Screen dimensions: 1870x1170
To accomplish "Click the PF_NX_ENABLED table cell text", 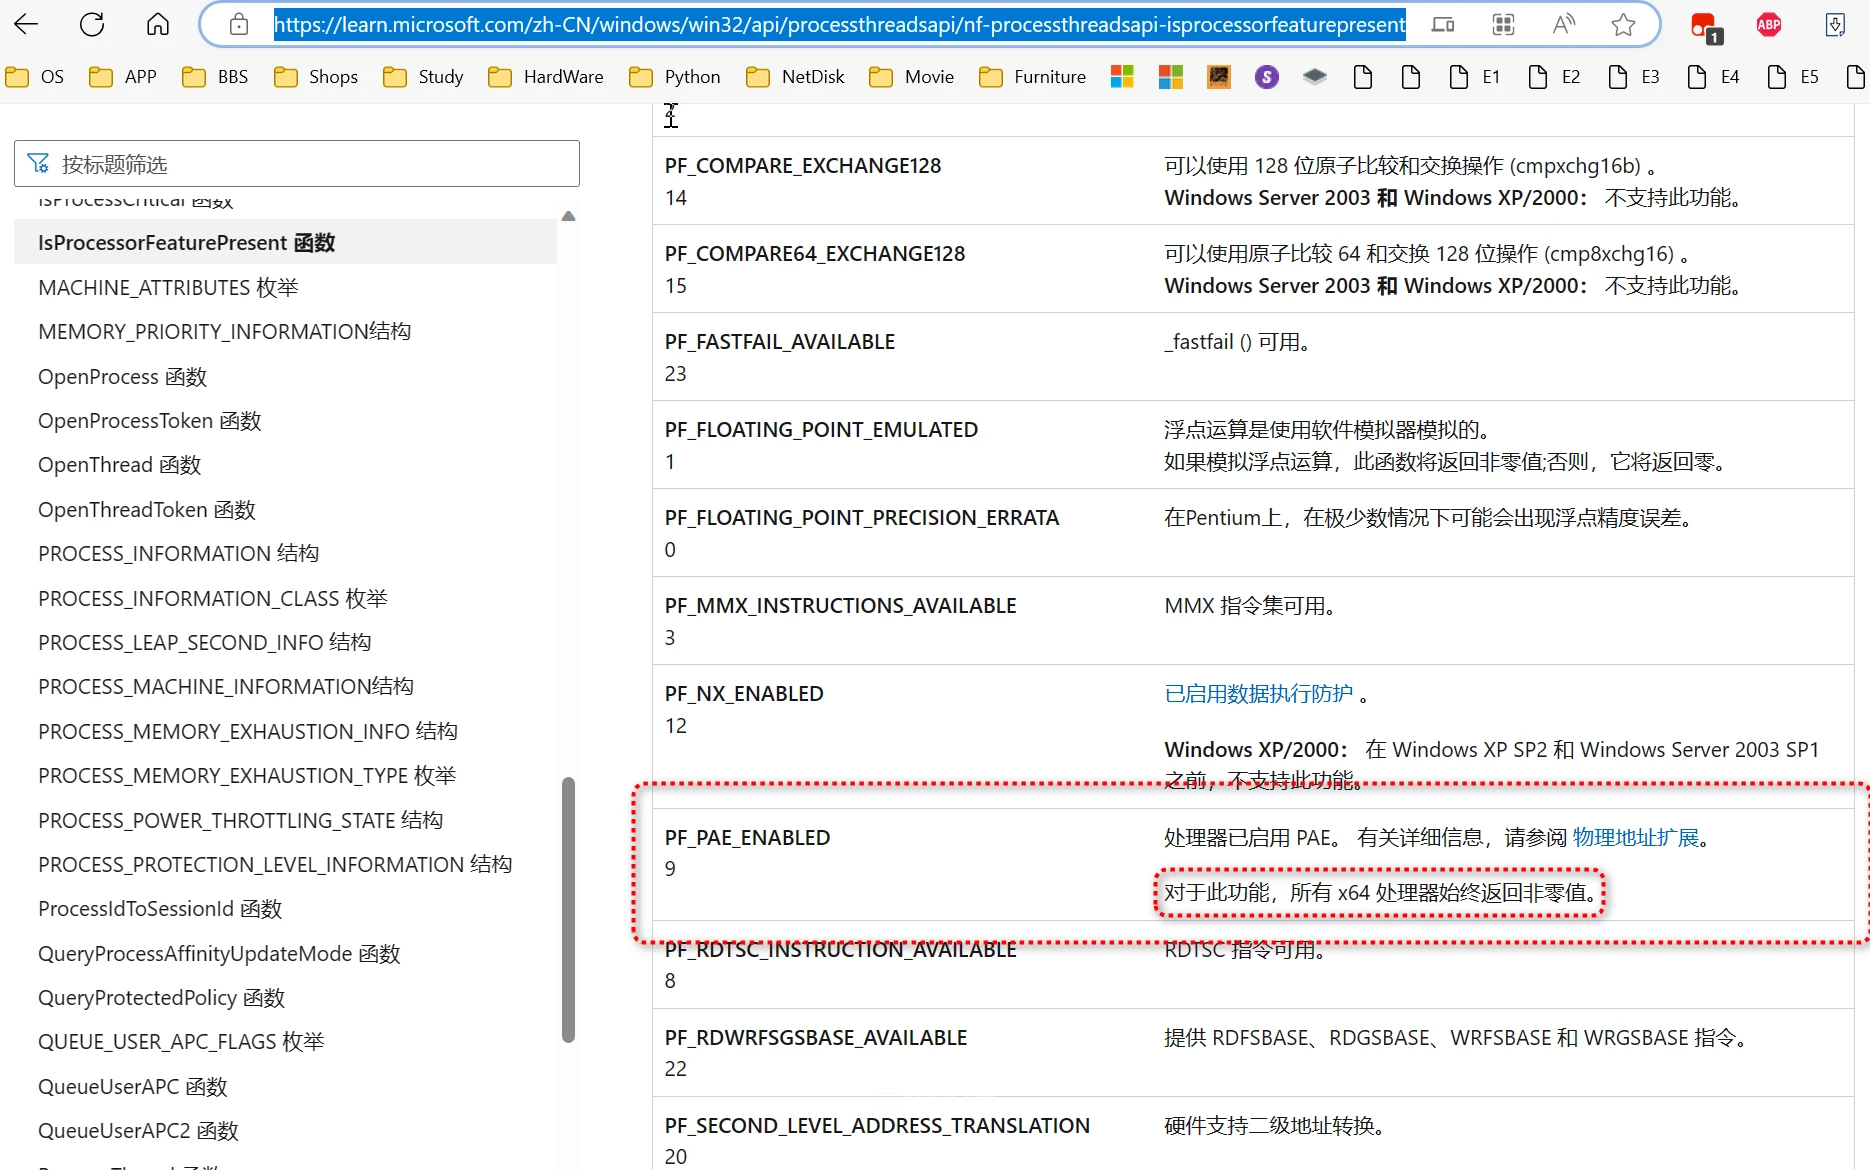I will point(744,693).
